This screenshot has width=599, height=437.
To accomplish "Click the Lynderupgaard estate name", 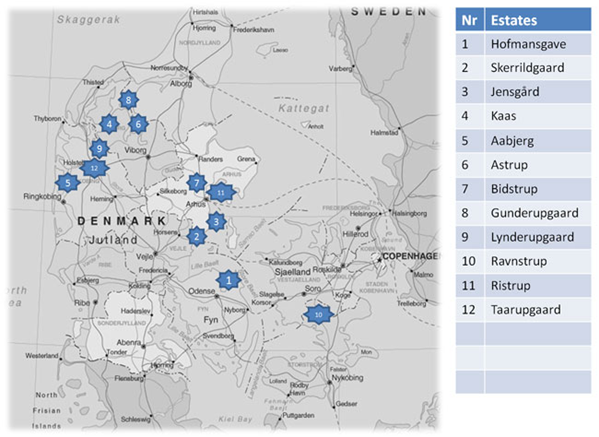I will click(x=532, y=237).
